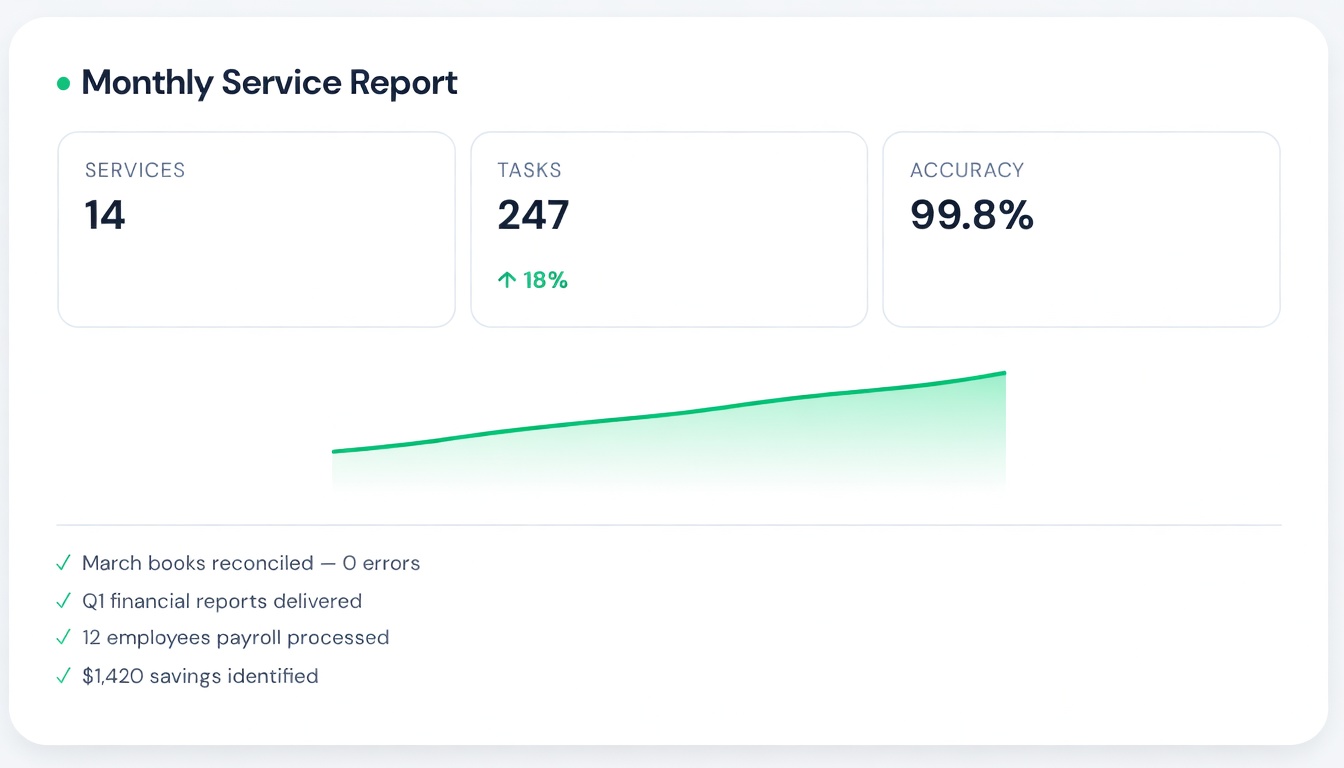Click the checkmark next to savings identified
The image size is (1344, 768).
pyautogui.click(x=64, y=677)
